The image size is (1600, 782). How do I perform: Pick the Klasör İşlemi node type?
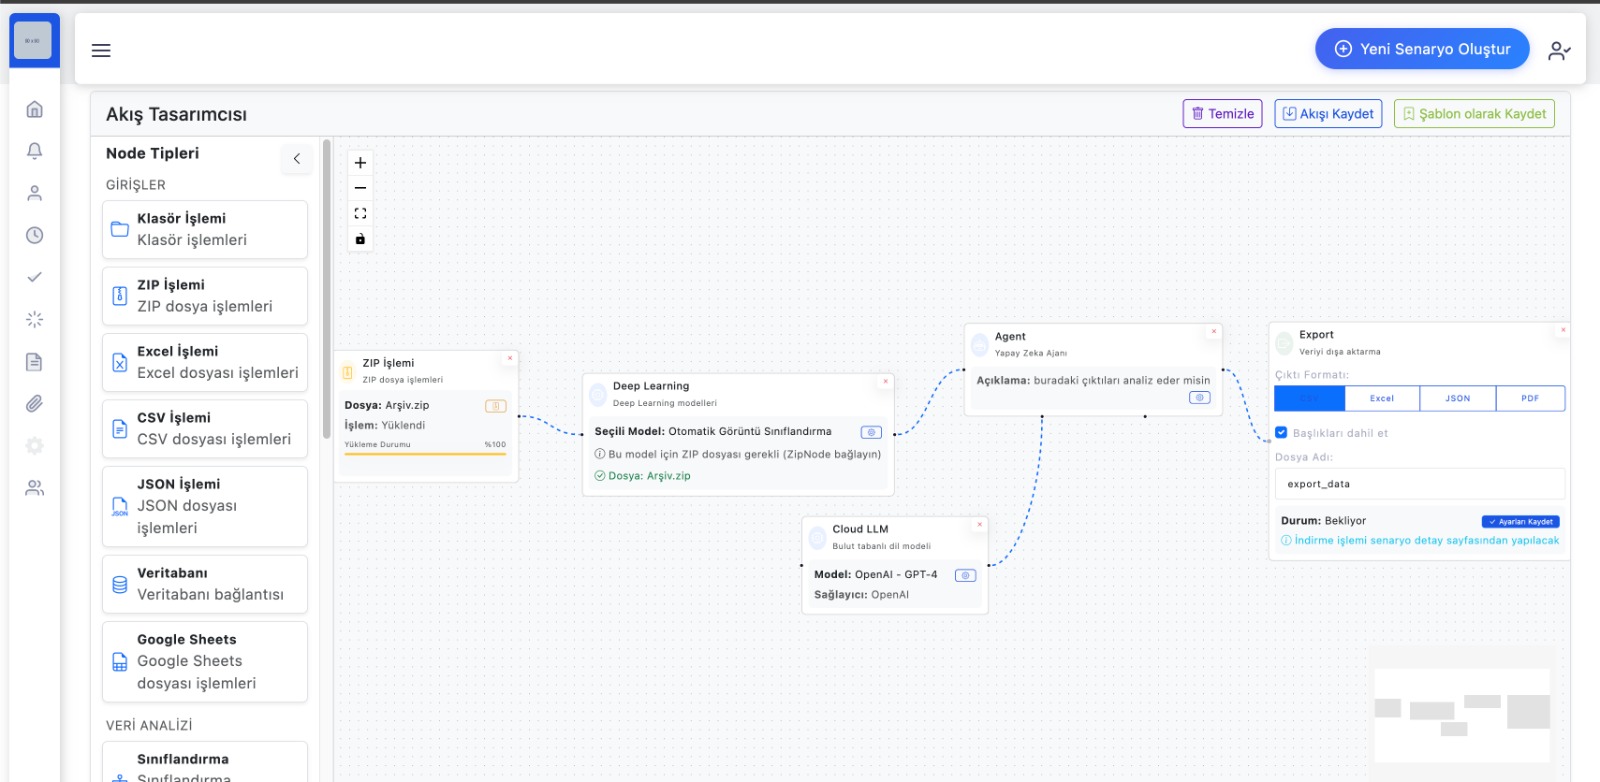coord(205,229)
